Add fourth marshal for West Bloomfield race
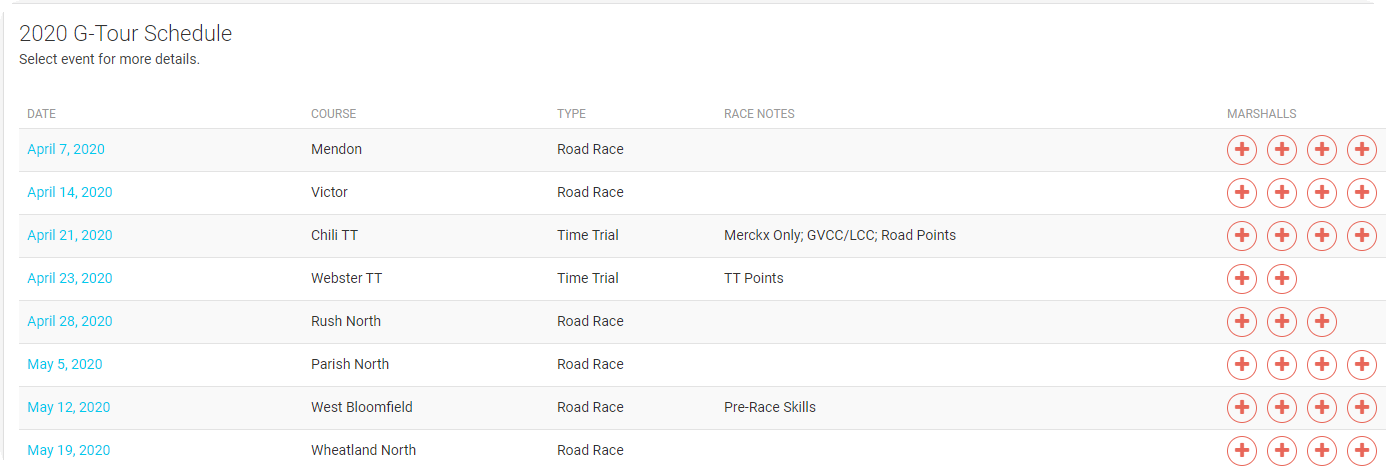This screenshot has height=471, width=1386. point(1362,408)
